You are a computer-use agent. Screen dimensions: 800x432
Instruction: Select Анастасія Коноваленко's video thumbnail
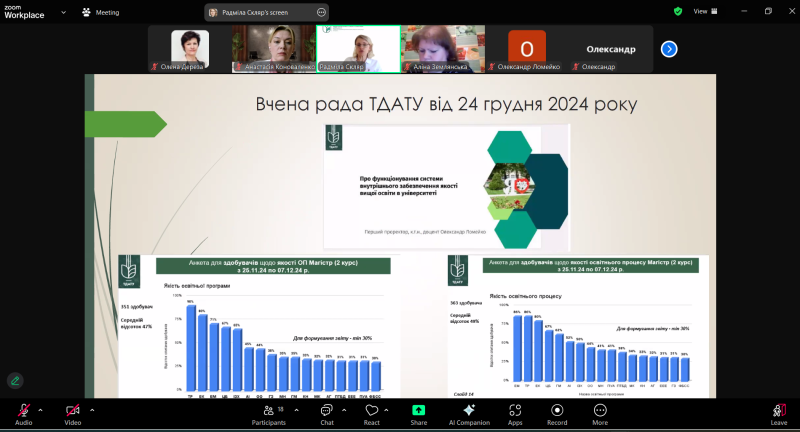click(x=273, y=48)
